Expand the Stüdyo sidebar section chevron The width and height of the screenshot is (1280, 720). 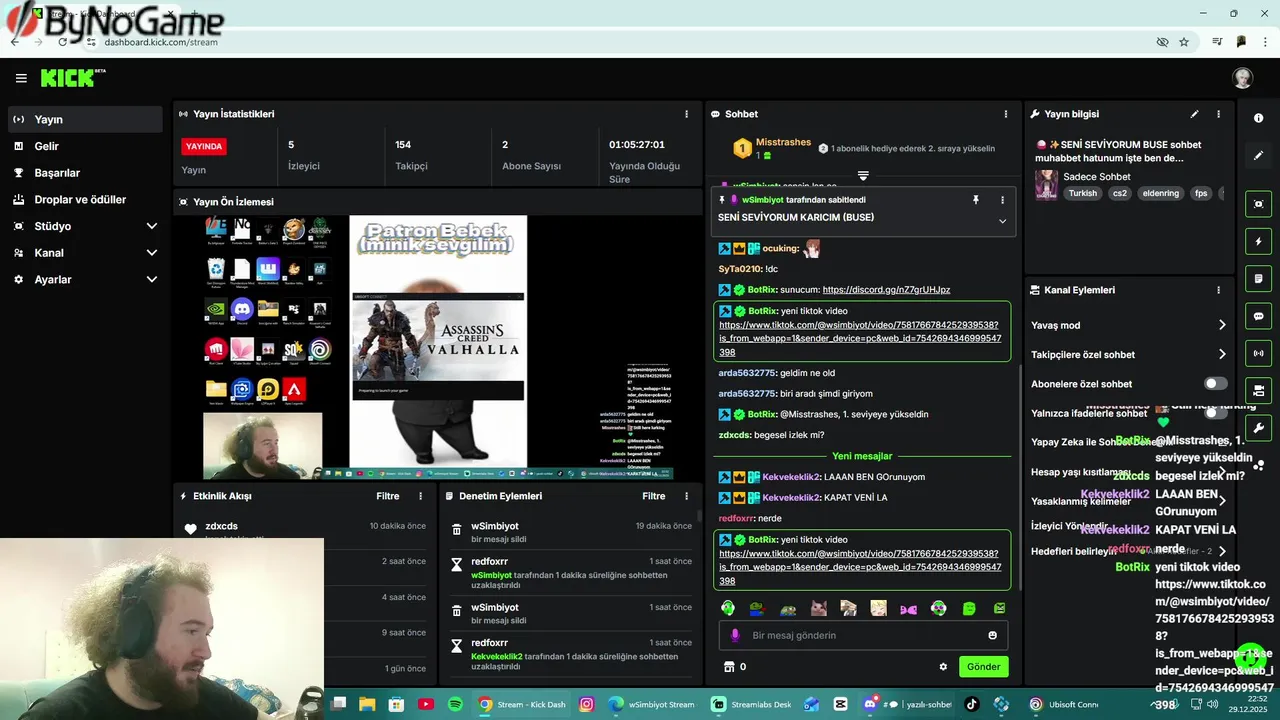152,226
